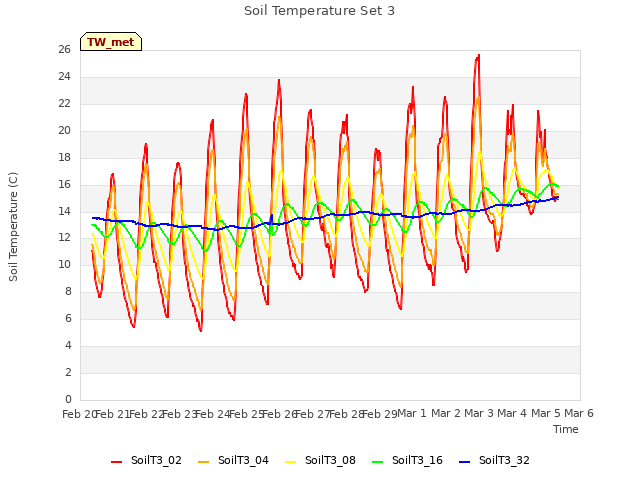Click the yellow SoilT3_08 legend swatch
640x480 pixels.
point(290,462)
